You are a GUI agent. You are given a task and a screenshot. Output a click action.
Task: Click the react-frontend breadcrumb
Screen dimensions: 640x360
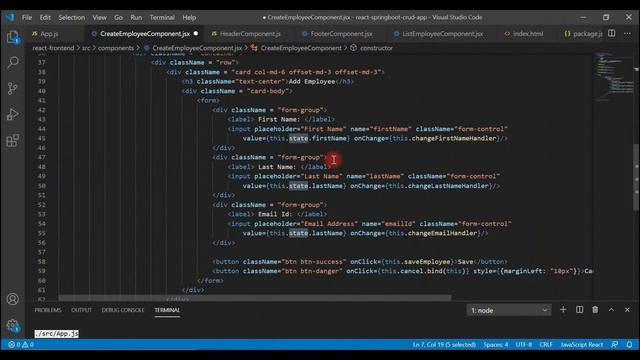53,48
